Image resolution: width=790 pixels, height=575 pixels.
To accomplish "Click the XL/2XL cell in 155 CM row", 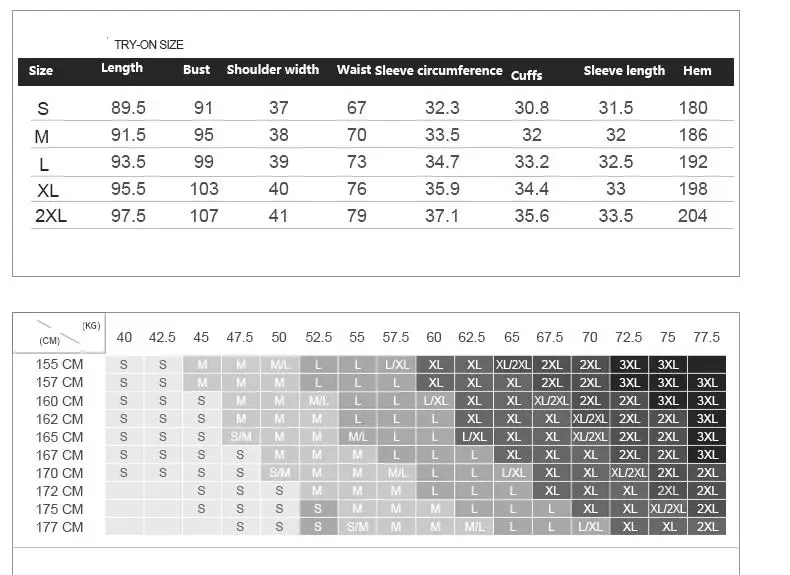I will pos(513,364).
